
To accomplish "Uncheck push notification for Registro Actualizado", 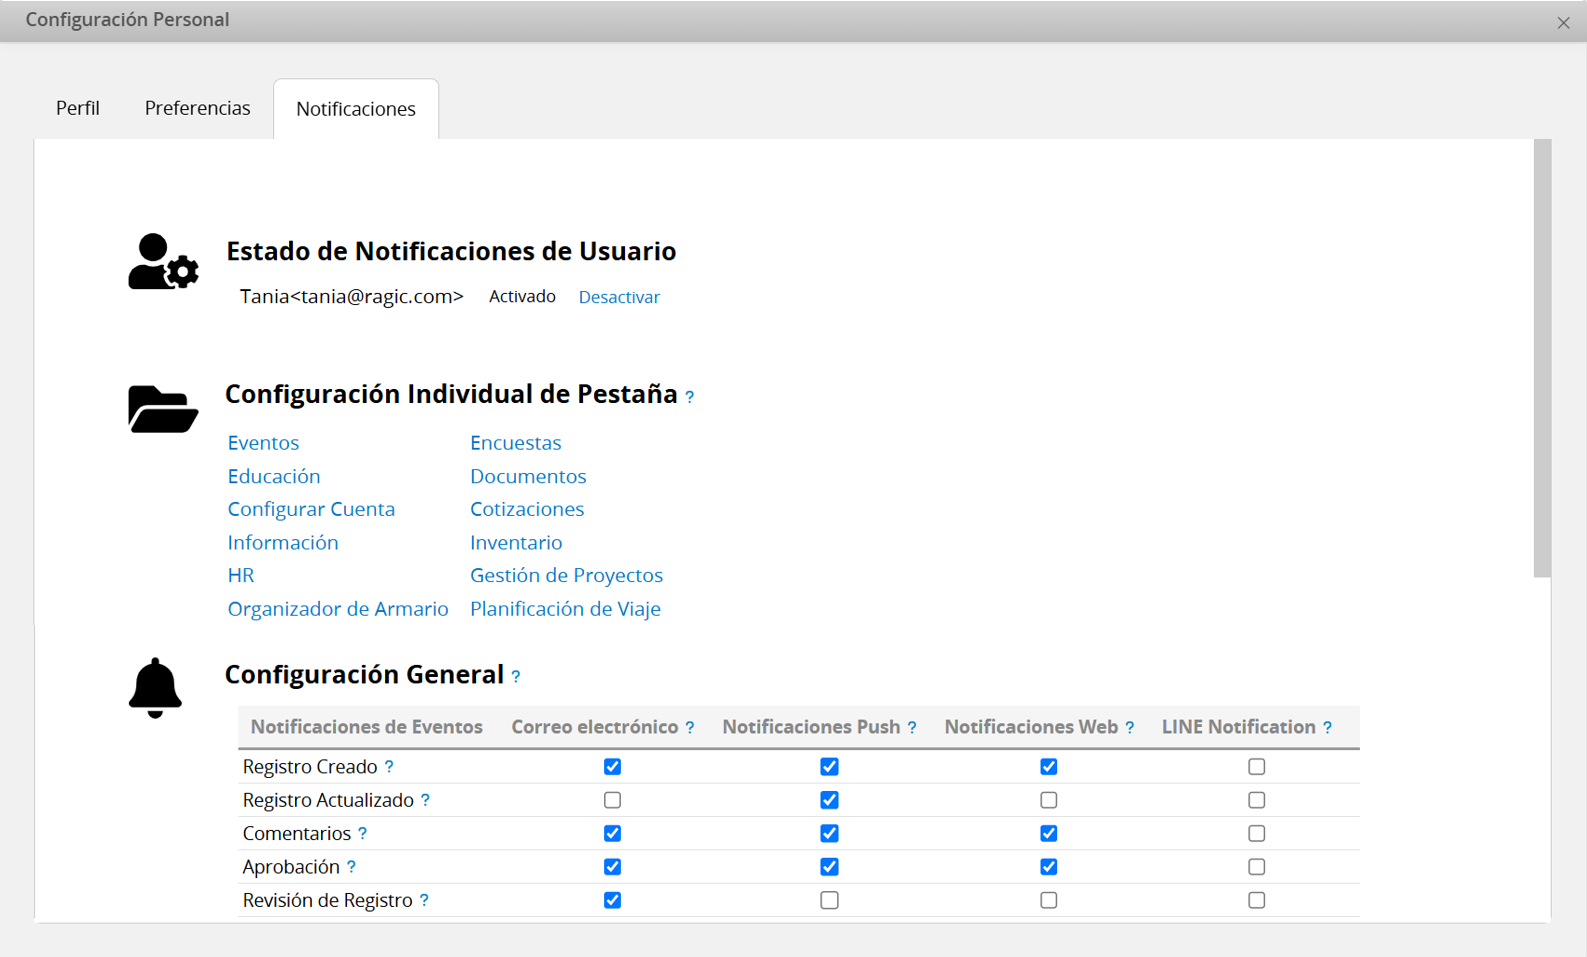I will coord(829,800).
